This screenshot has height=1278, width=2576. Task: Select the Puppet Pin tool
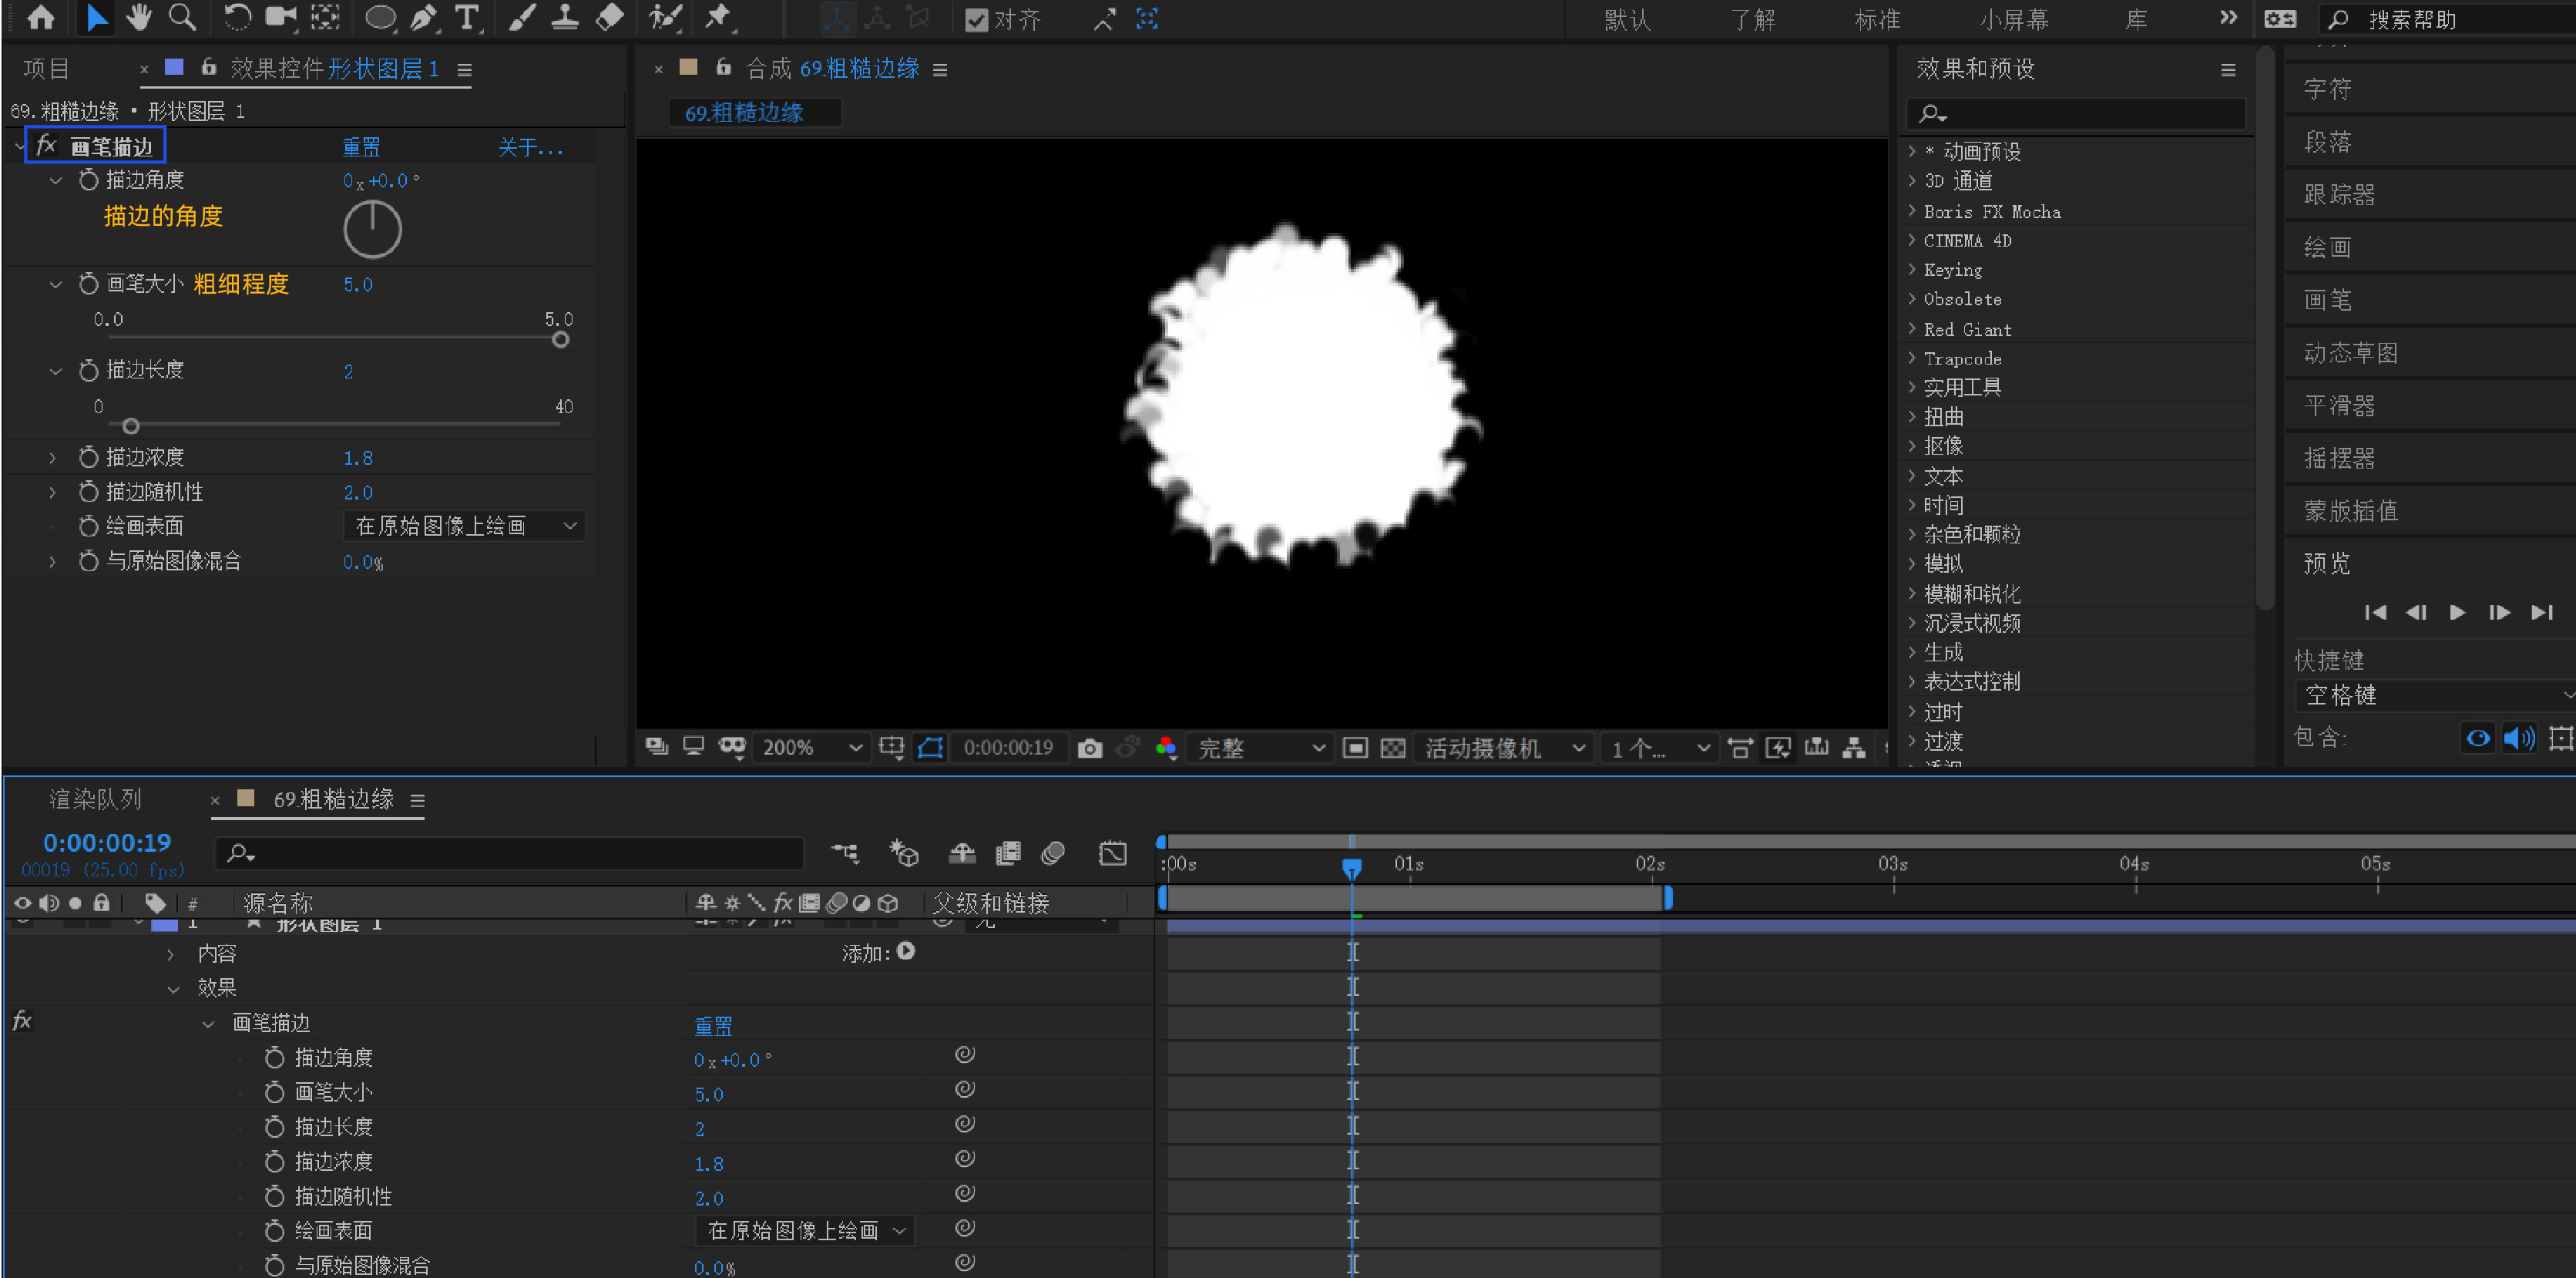[718, 17]
